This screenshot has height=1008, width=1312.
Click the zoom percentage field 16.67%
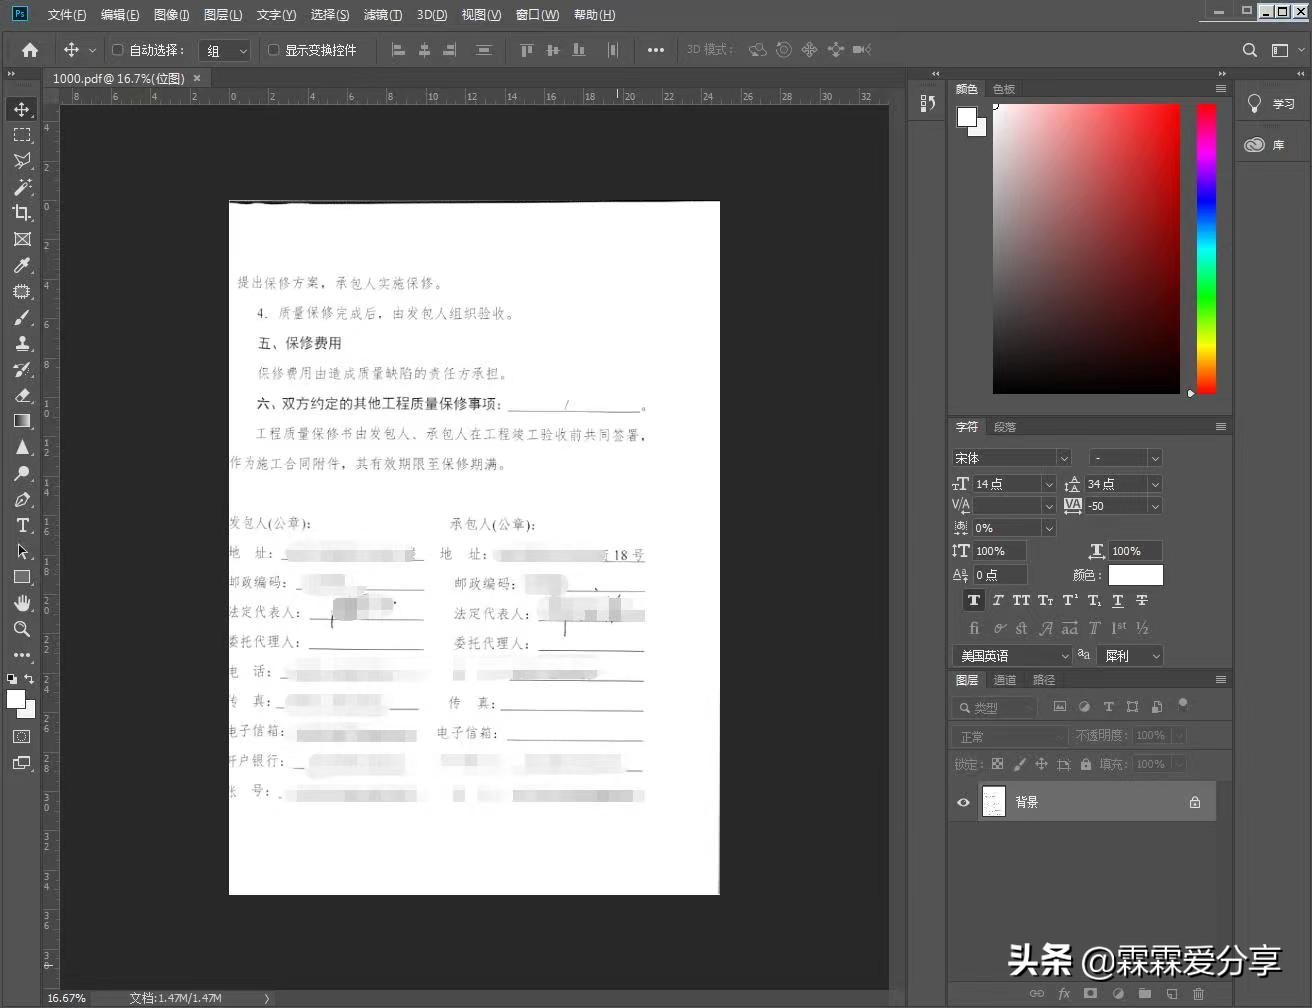[x=67, y=998]
